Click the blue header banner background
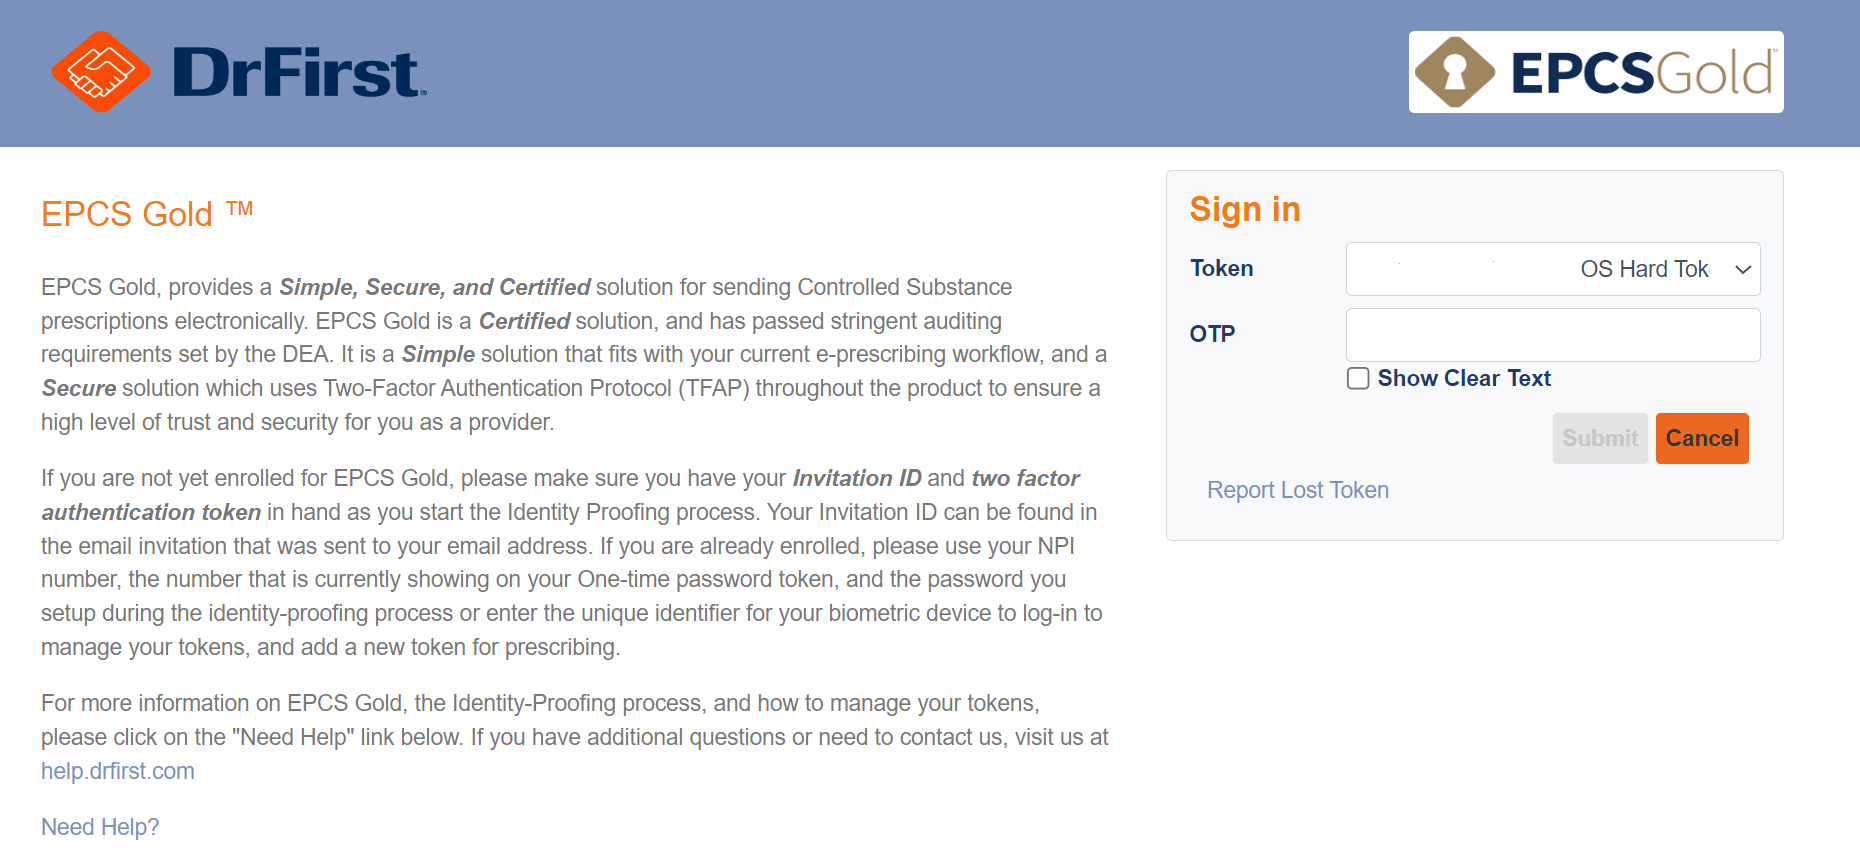 coord(900,73)
